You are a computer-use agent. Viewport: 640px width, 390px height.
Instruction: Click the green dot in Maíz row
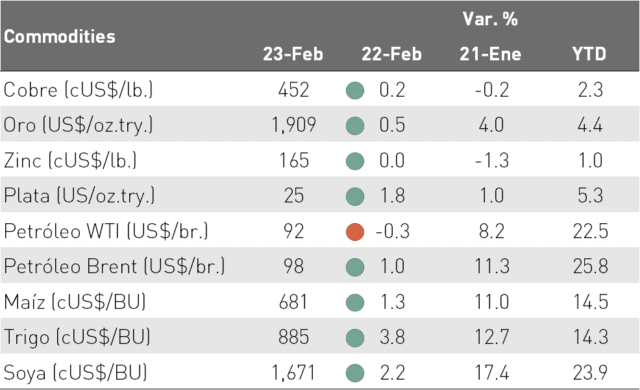pos(355,302)
